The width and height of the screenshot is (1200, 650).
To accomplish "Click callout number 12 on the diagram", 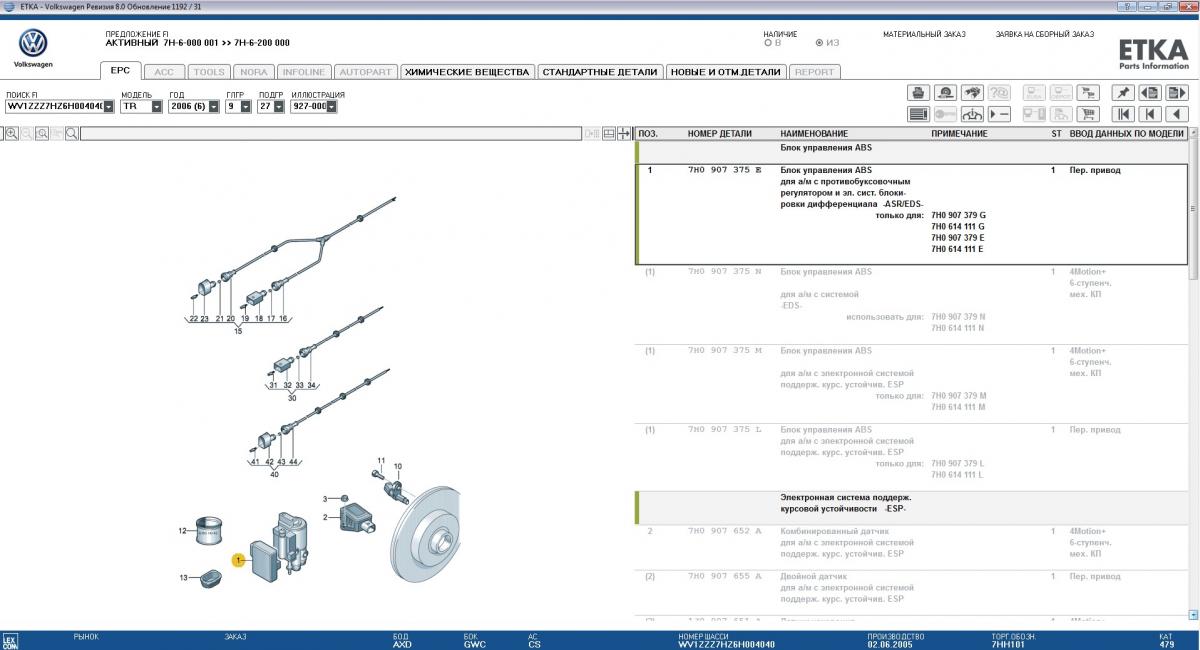I will 183,531.
